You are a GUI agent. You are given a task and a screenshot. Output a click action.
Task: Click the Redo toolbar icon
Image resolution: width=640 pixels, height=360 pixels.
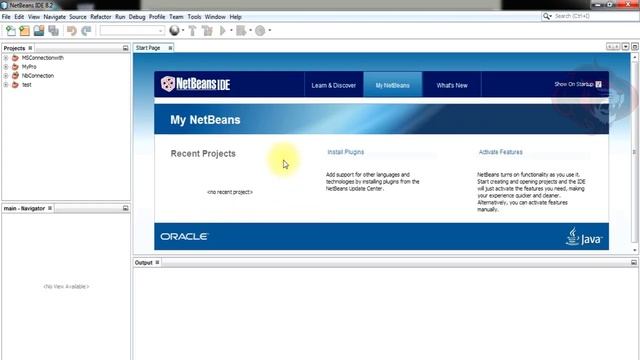click(86, 31)
